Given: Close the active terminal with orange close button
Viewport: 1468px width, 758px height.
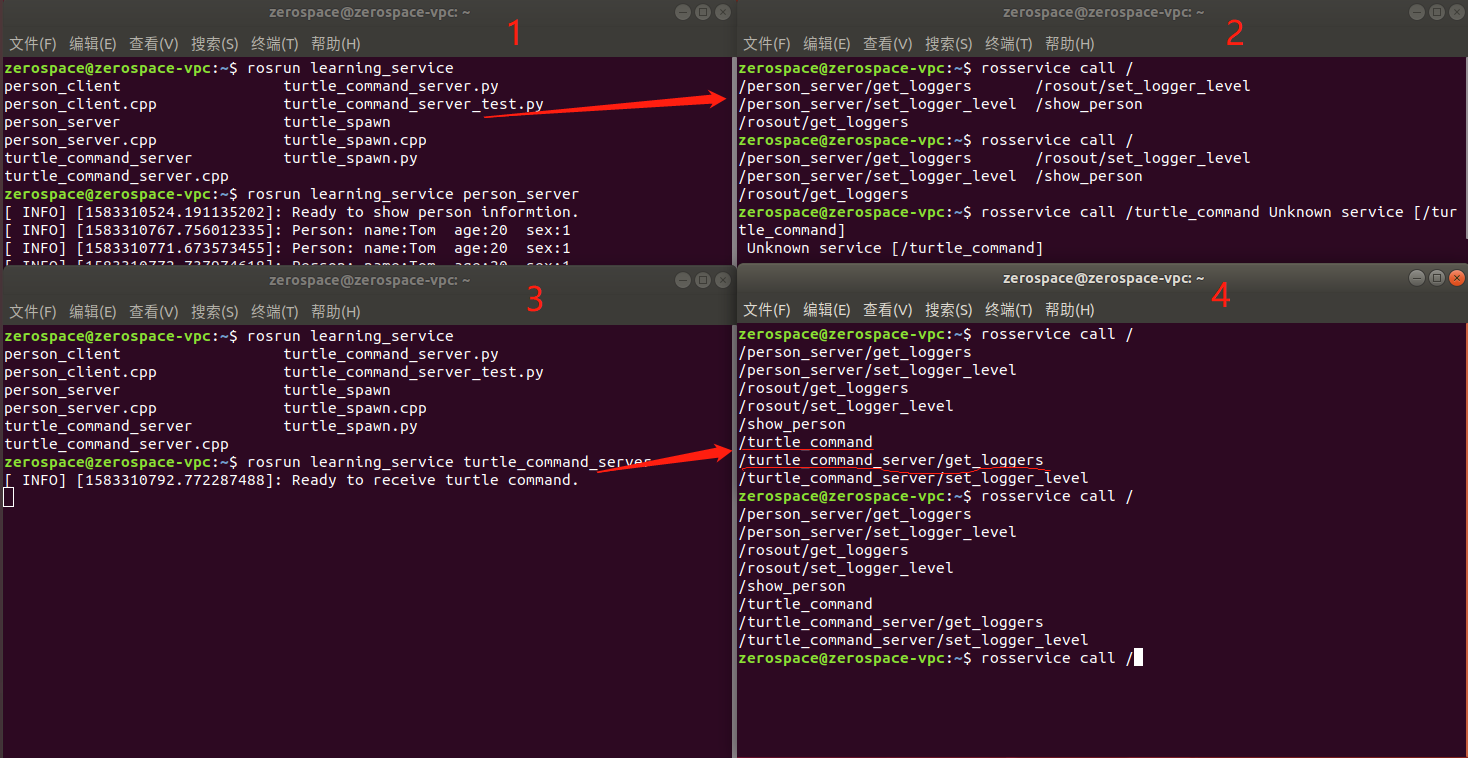Looking at the screenshot, I should (1456, 278).
